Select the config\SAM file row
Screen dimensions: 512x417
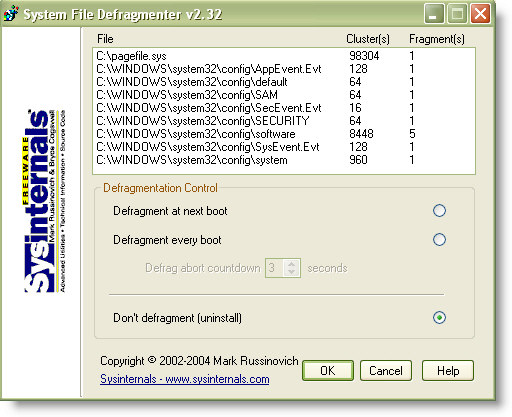(283, 95)
